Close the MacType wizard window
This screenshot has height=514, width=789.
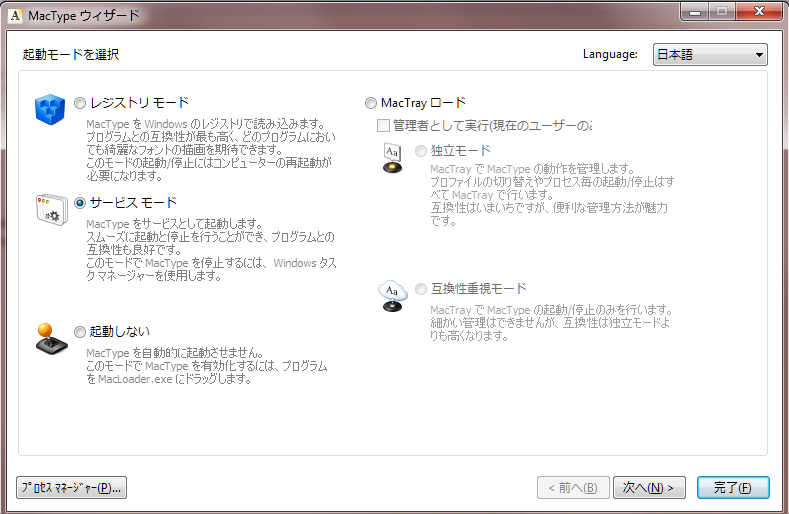pos(756,12)
